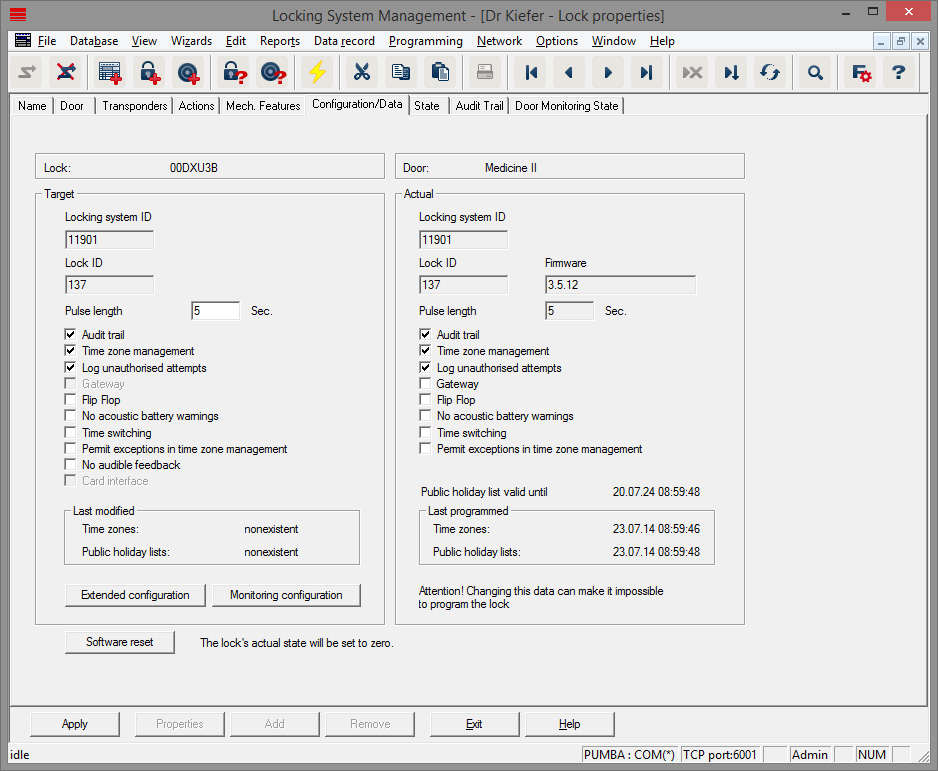Click the read lock icon with question mark

pyautogui.click(x=232, y=72)
